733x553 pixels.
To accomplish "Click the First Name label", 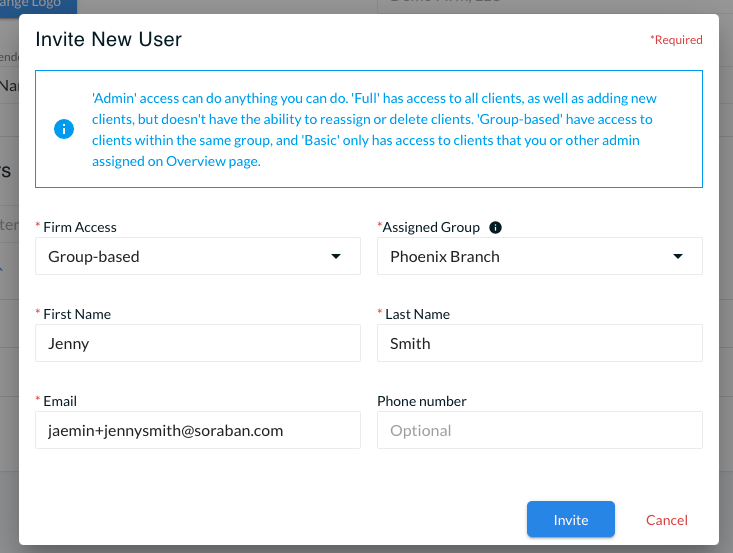I will [x=77, y=314].
